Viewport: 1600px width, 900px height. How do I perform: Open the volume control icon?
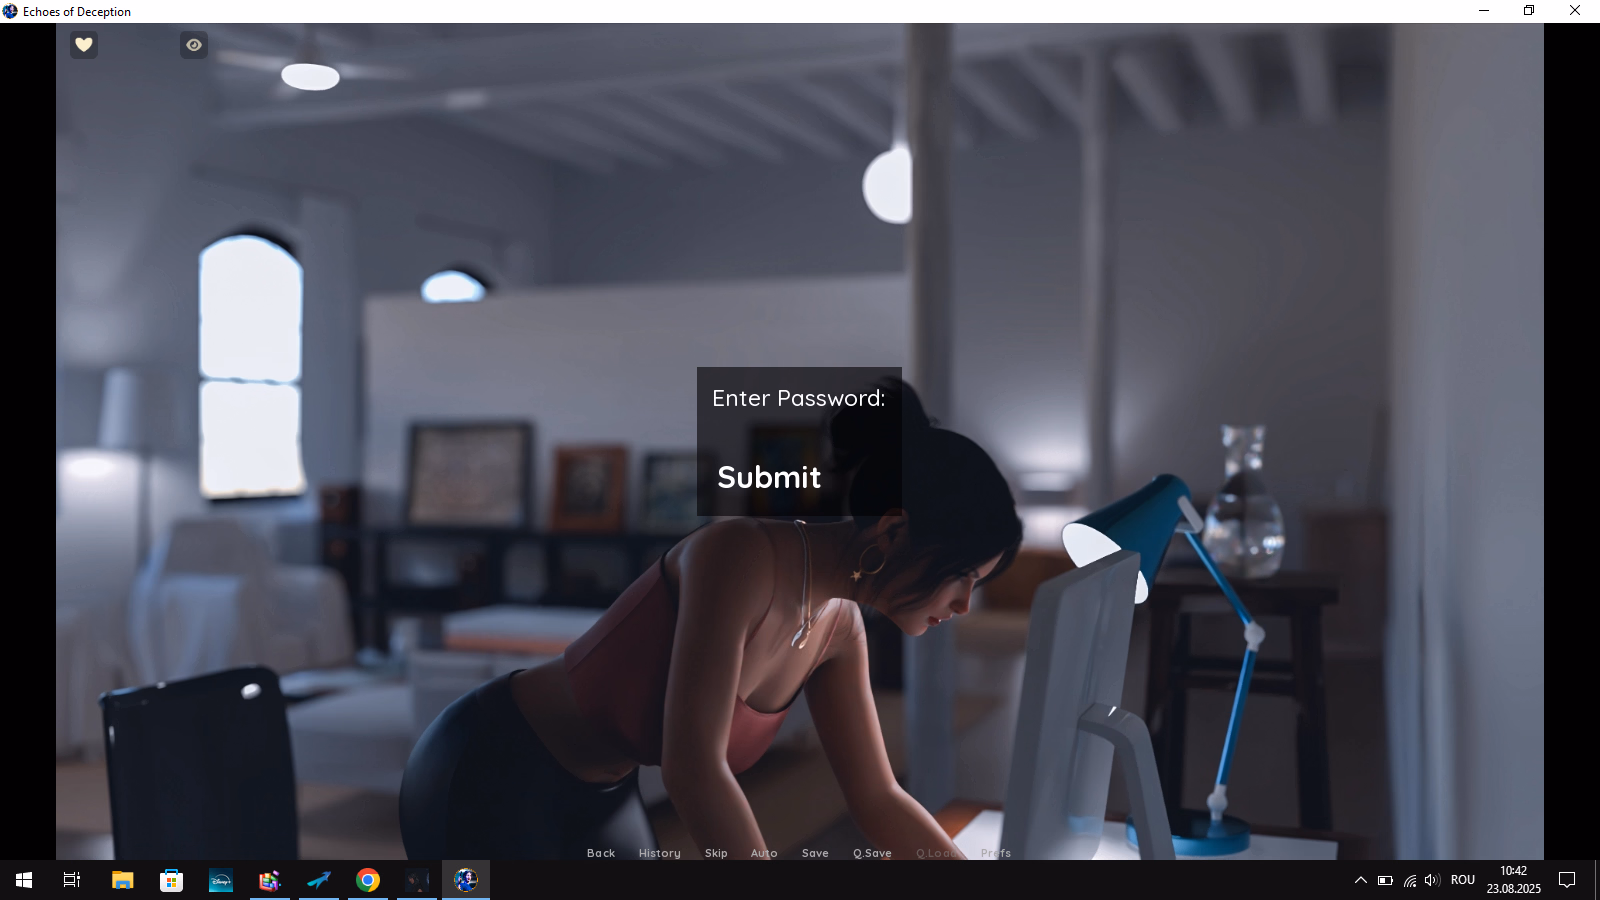pyautogui.click(x=1432, y=880)
